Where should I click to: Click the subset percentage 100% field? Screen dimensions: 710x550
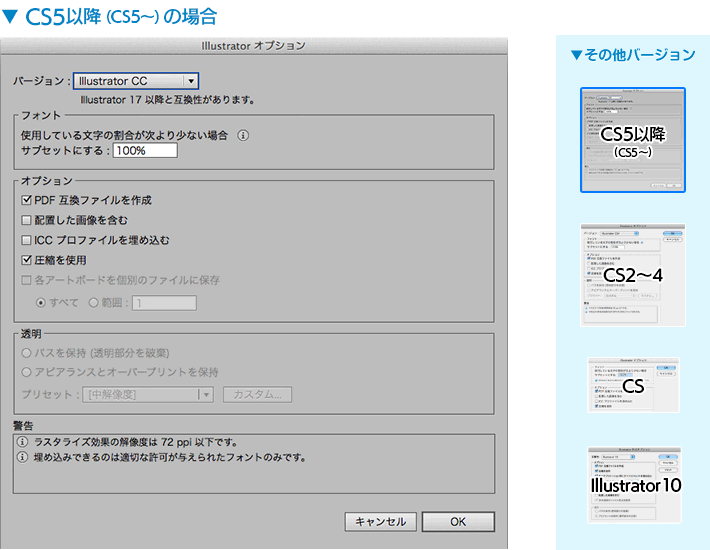click(145, 150)
